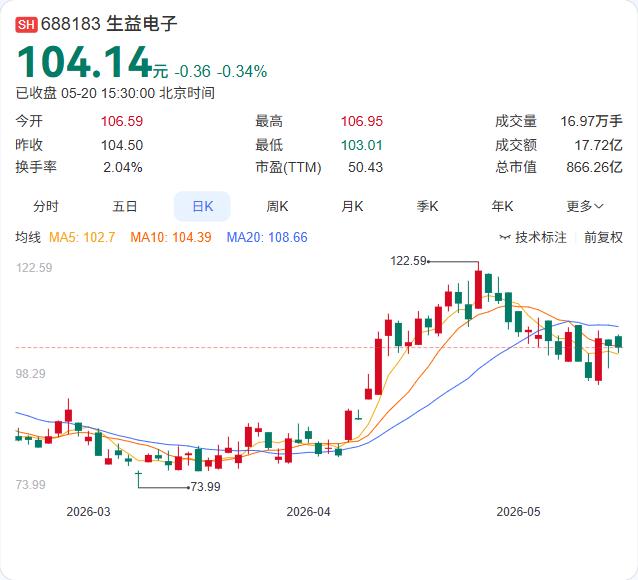
Task: Click the 73.99 low price marker on chart
Action: (x=205, y=486)
